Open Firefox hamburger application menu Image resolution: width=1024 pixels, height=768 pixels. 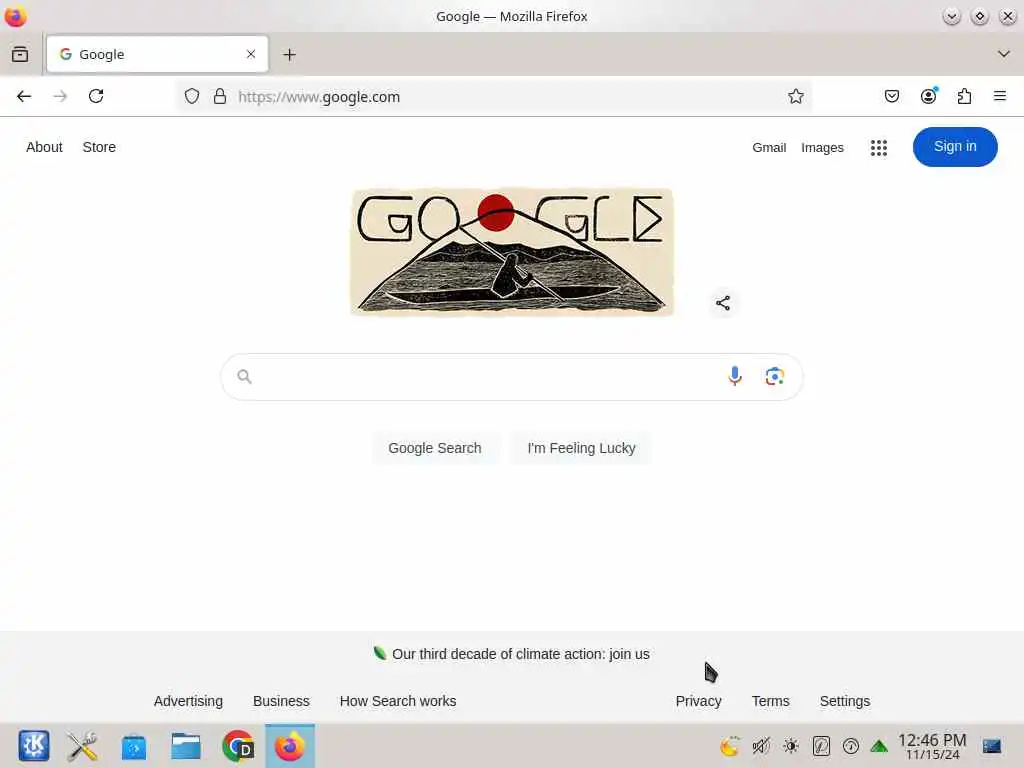[x=999, y=97]
